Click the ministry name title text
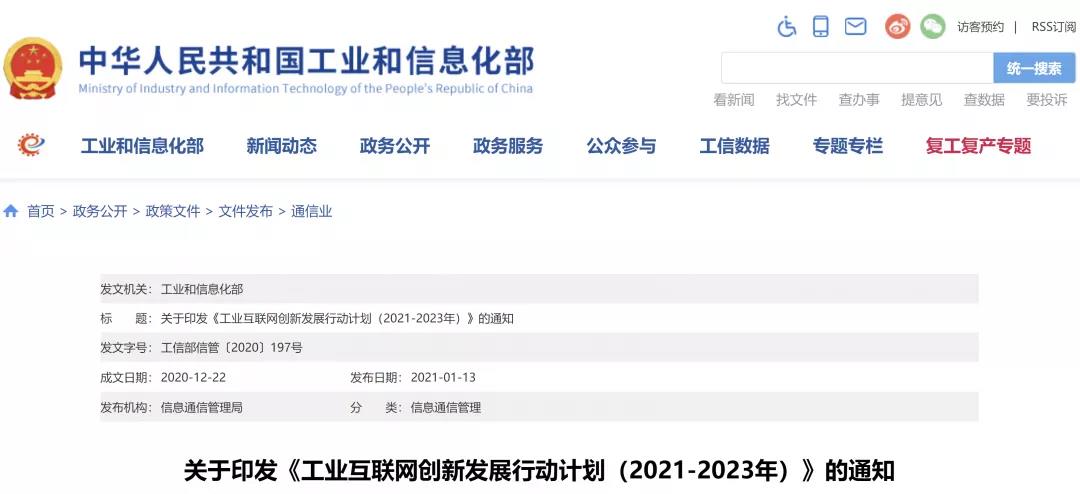 [306, 61]
